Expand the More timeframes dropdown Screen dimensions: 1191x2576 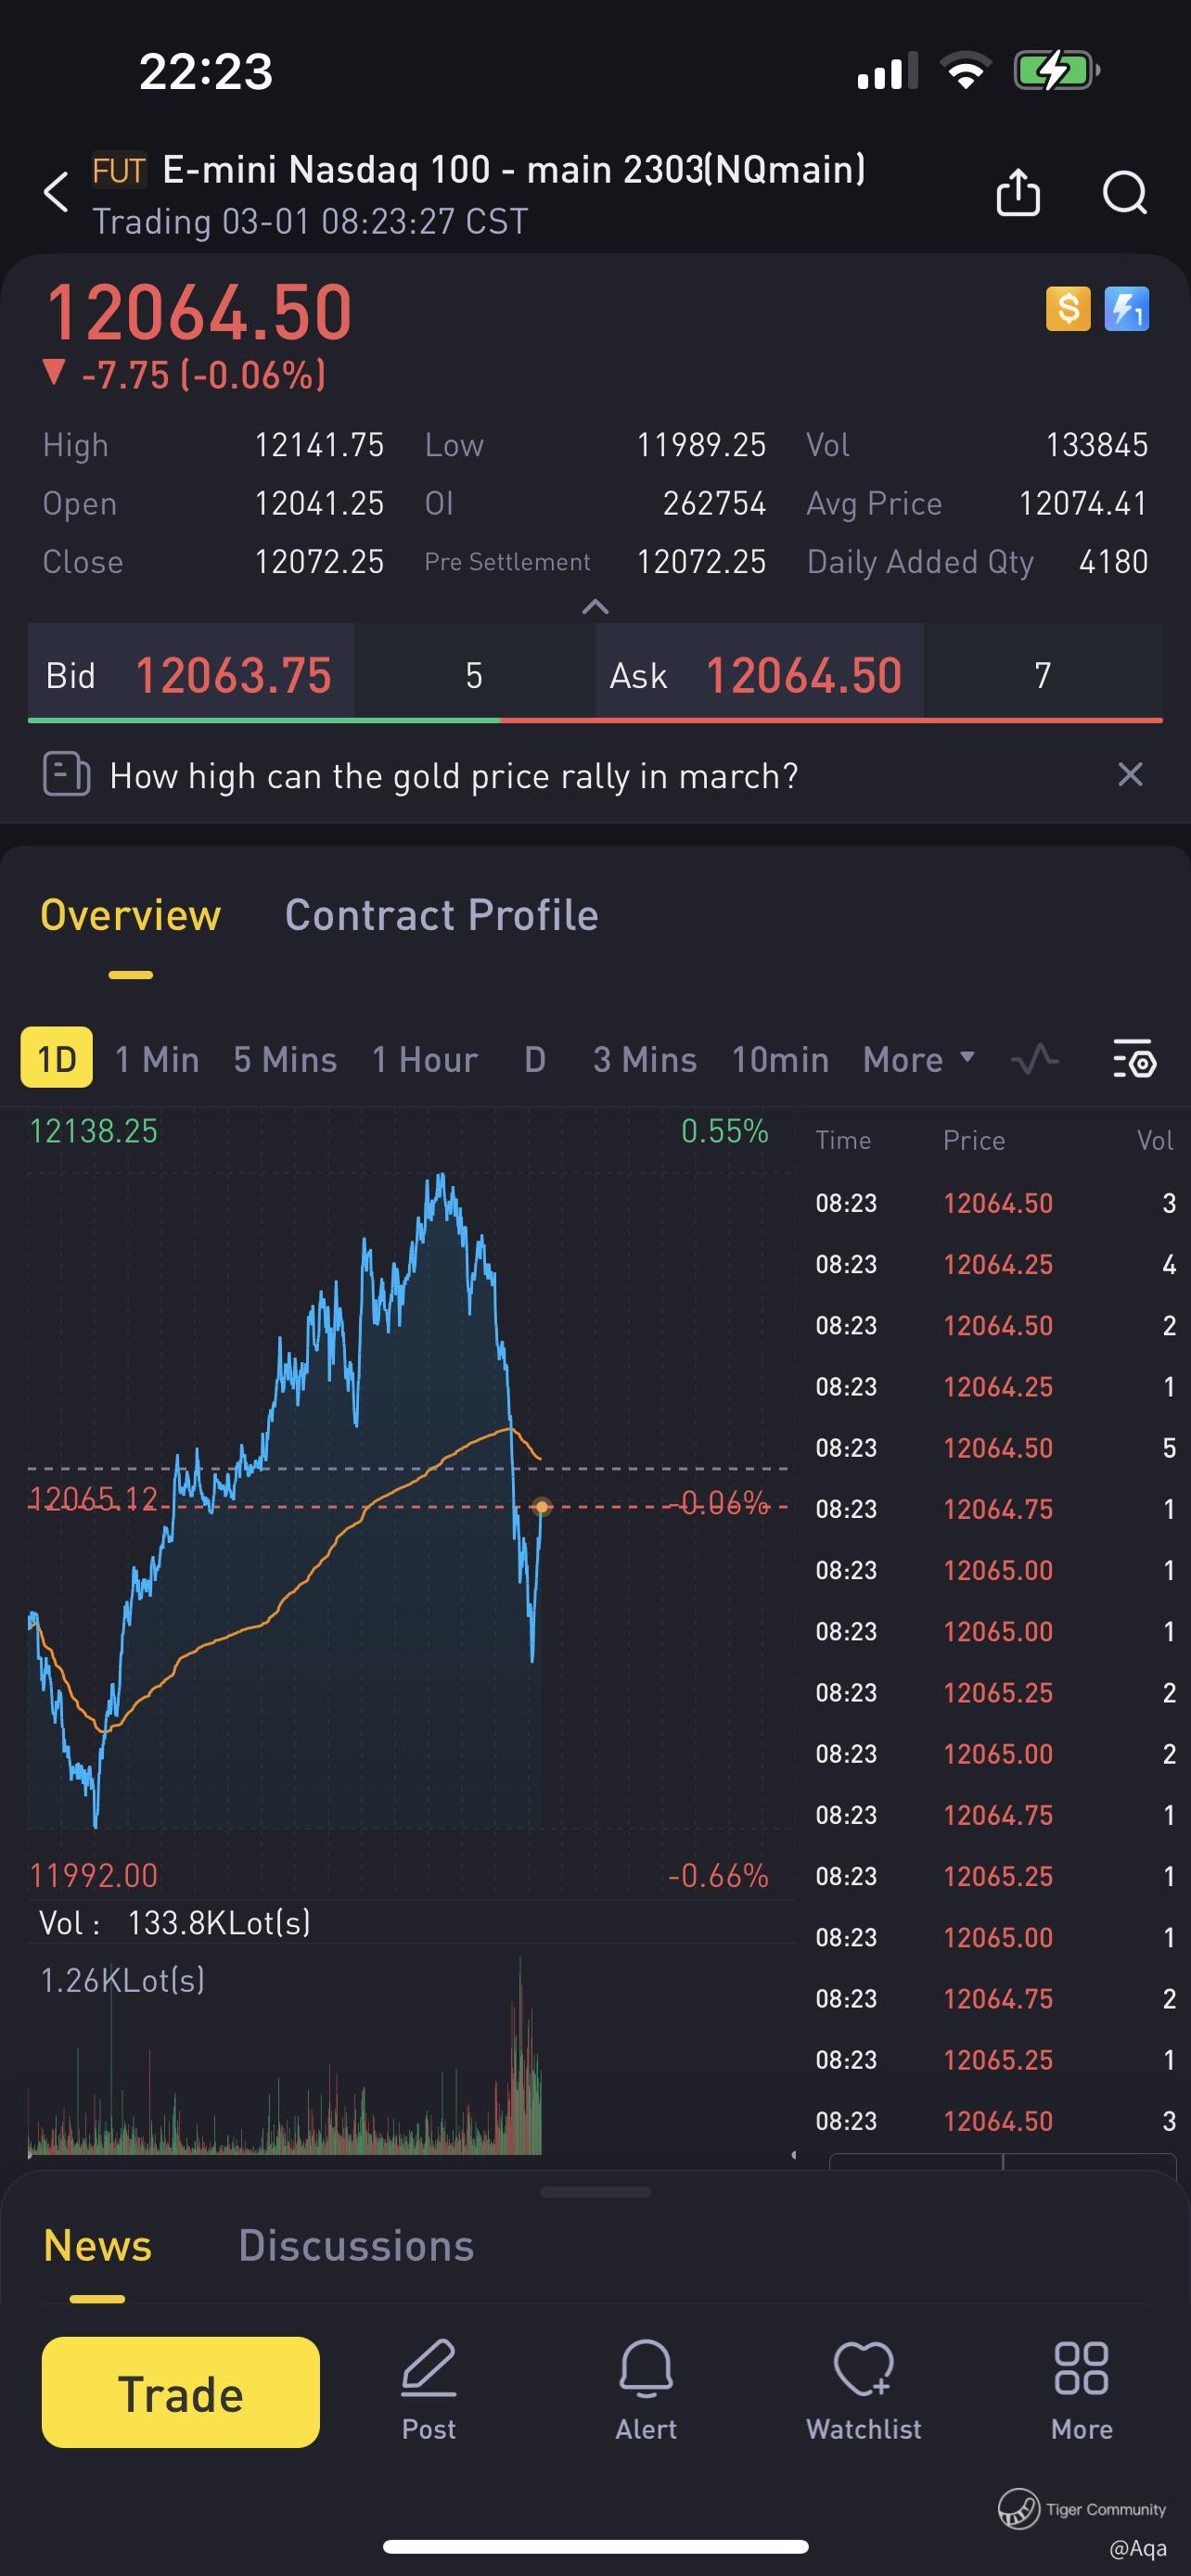(918, 1059)
